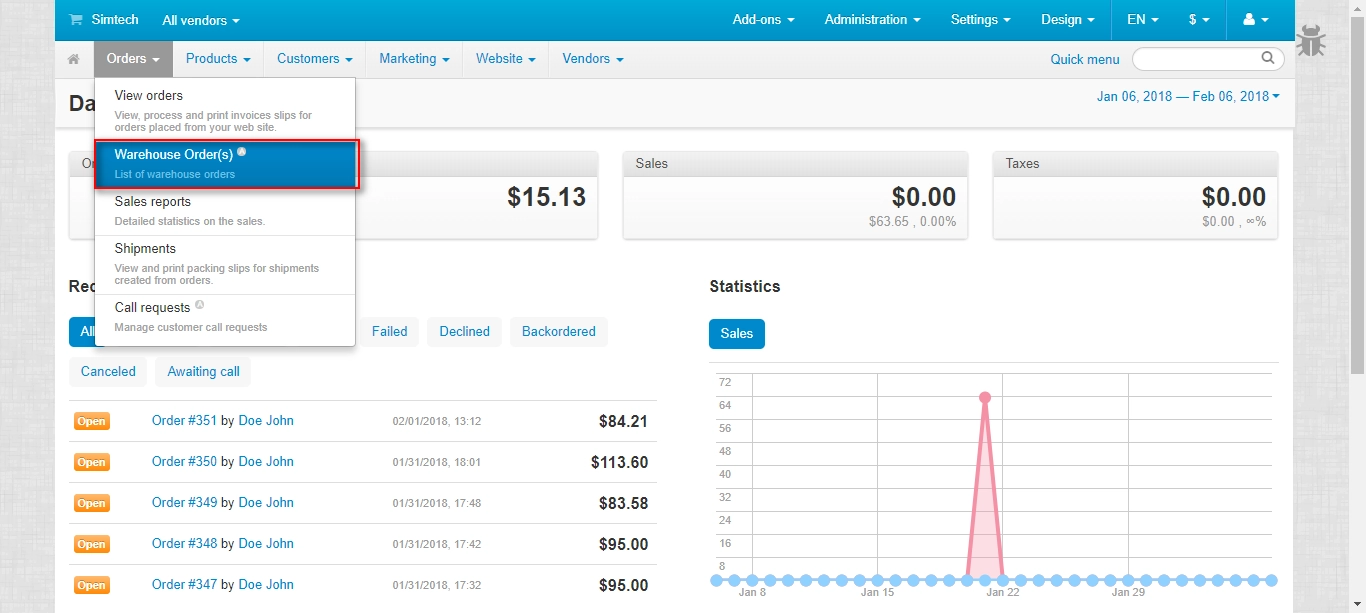This screenshot has height=613, width=1366.
Task: Open the $ currency selector
Action: [x=1199, y=20]
